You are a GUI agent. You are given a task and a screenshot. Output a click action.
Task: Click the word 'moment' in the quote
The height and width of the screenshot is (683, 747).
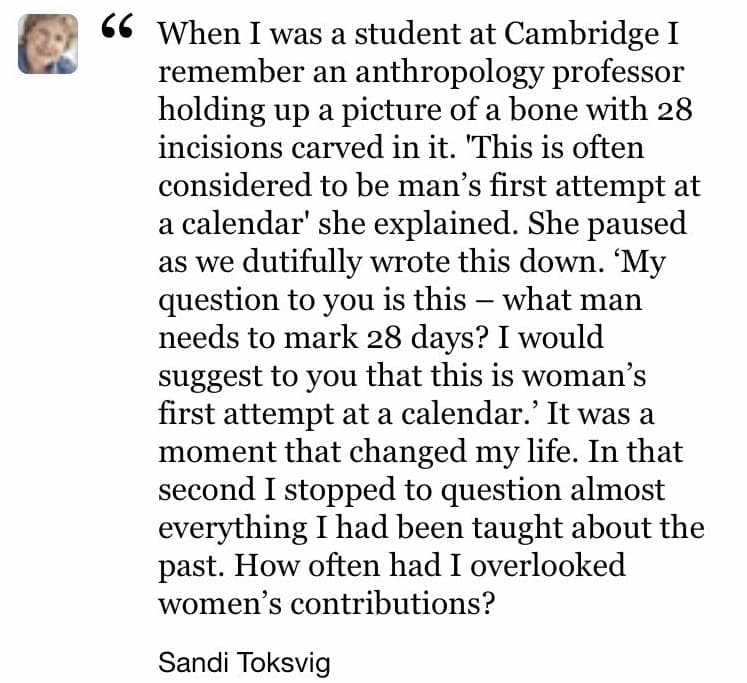217,452
